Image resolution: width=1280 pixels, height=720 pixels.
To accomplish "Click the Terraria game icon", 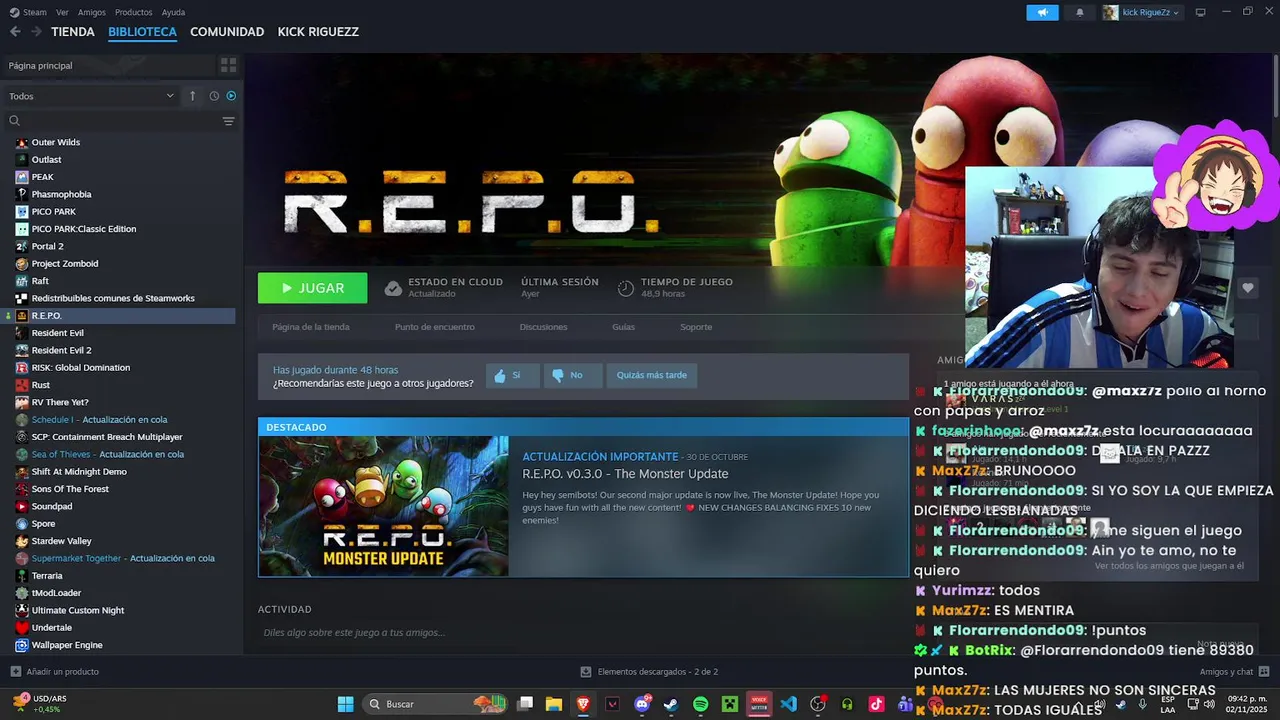I will tap(22, 576).
